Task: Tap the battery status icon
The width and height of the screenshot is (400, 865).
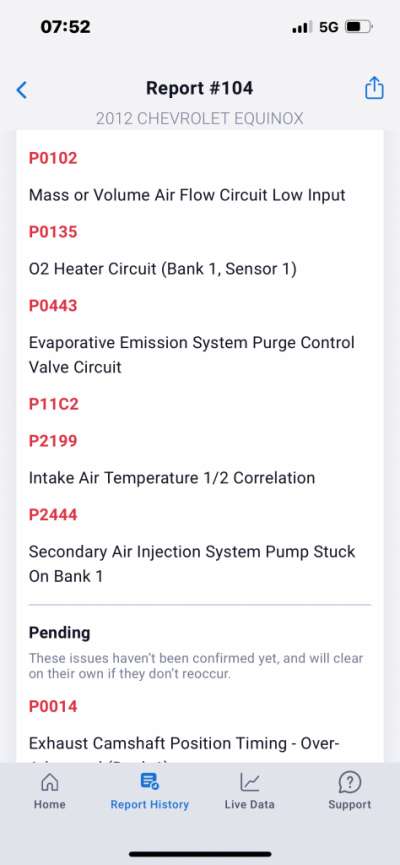Action: click(x=359, y=27)
